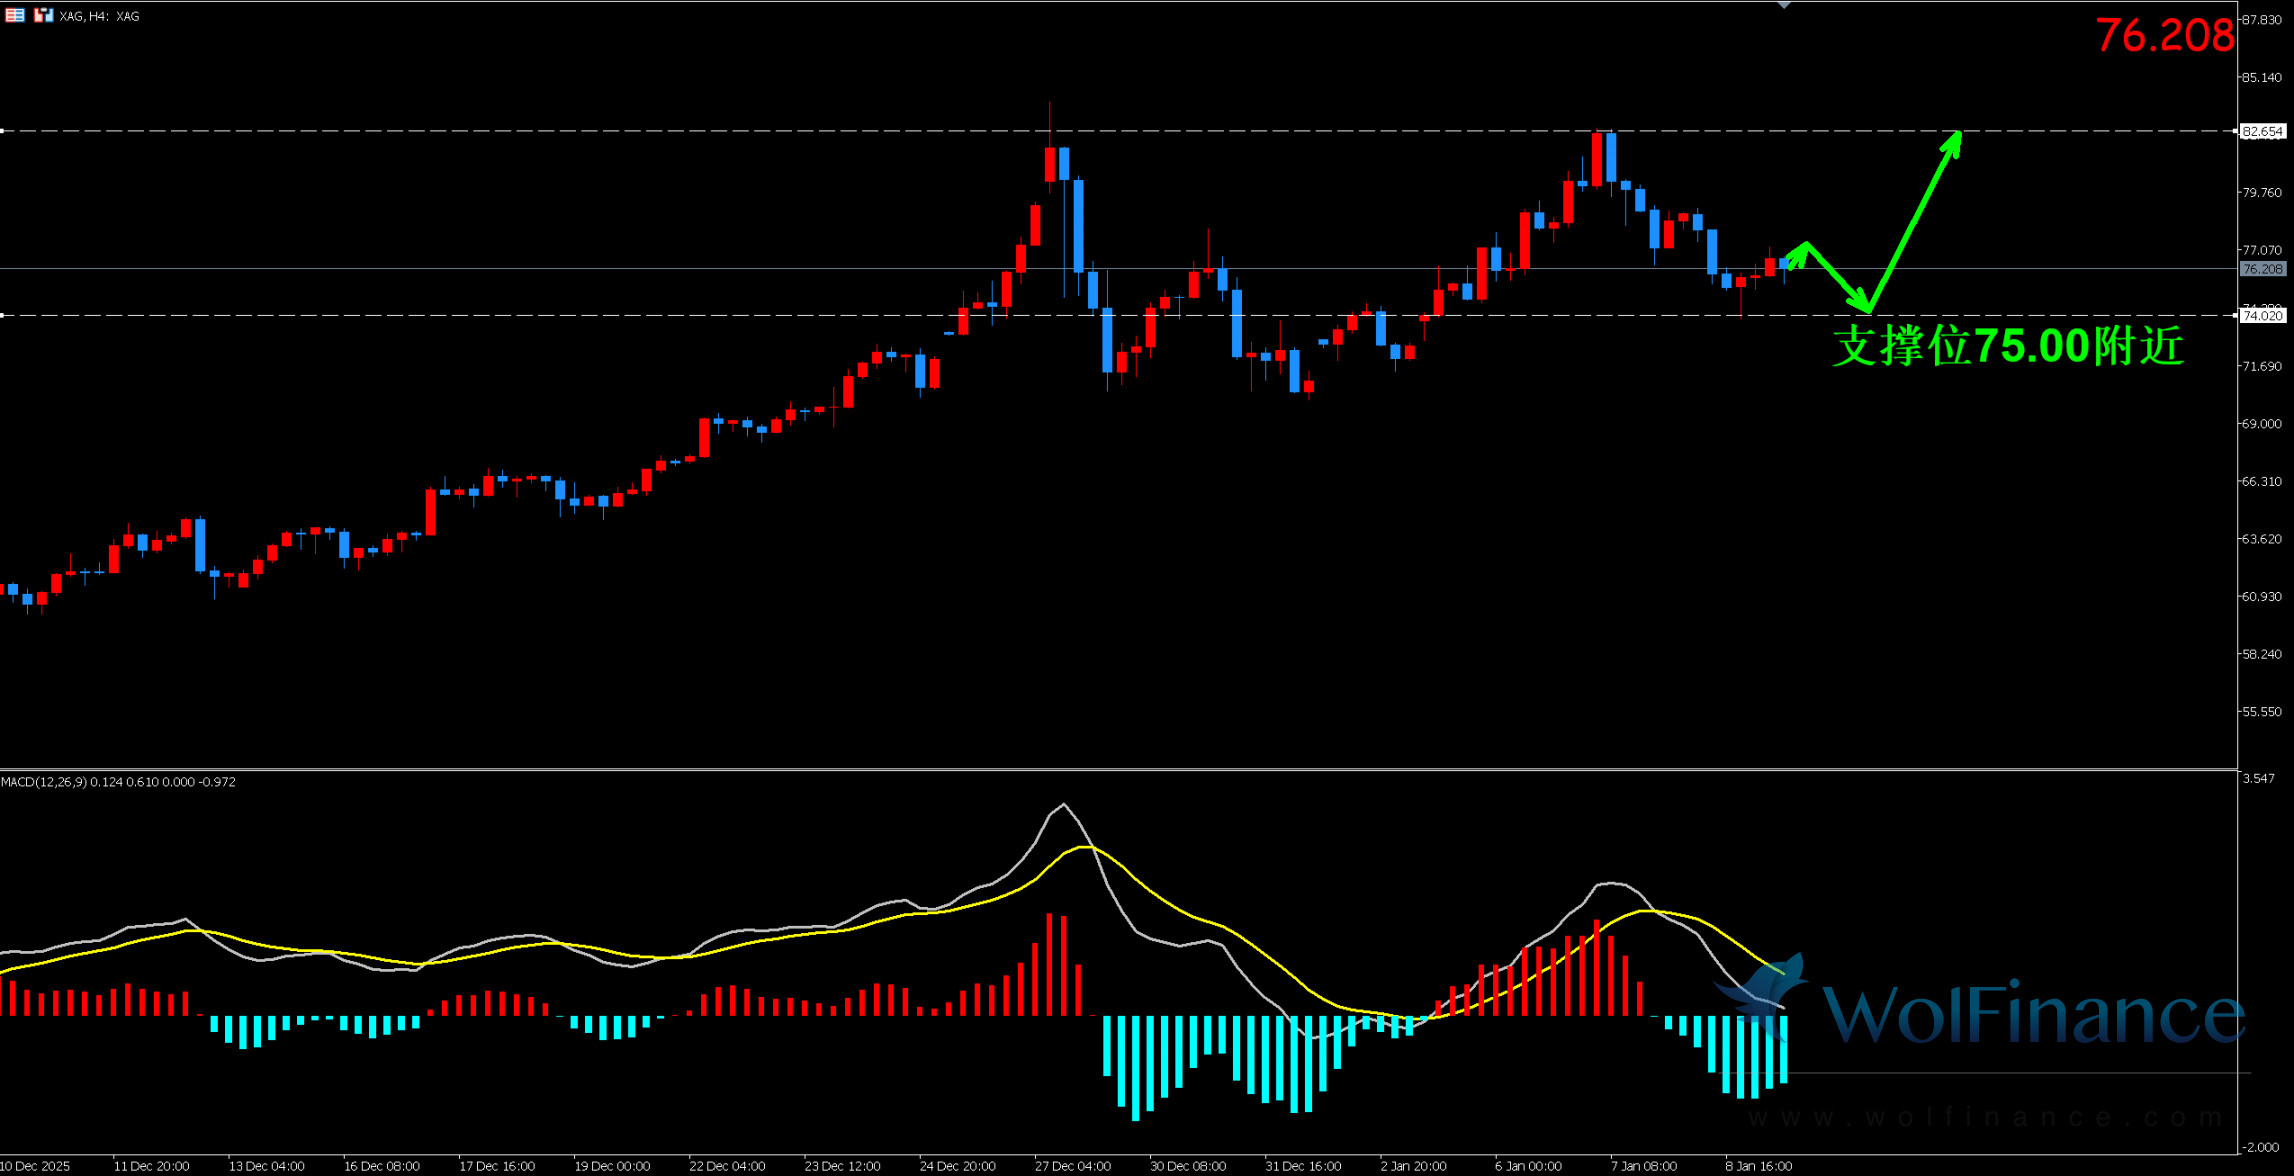The image size is (2294, 1176).
Task: Select the 74.020 horizontal line price label
Action: click(x=2262, y=315)
